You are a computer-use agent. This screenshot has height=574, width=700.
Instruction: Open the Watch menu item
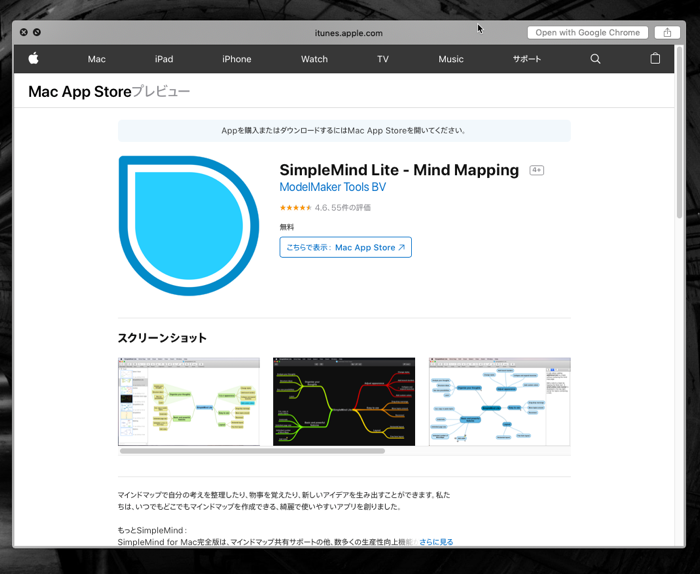click(314, 59)
